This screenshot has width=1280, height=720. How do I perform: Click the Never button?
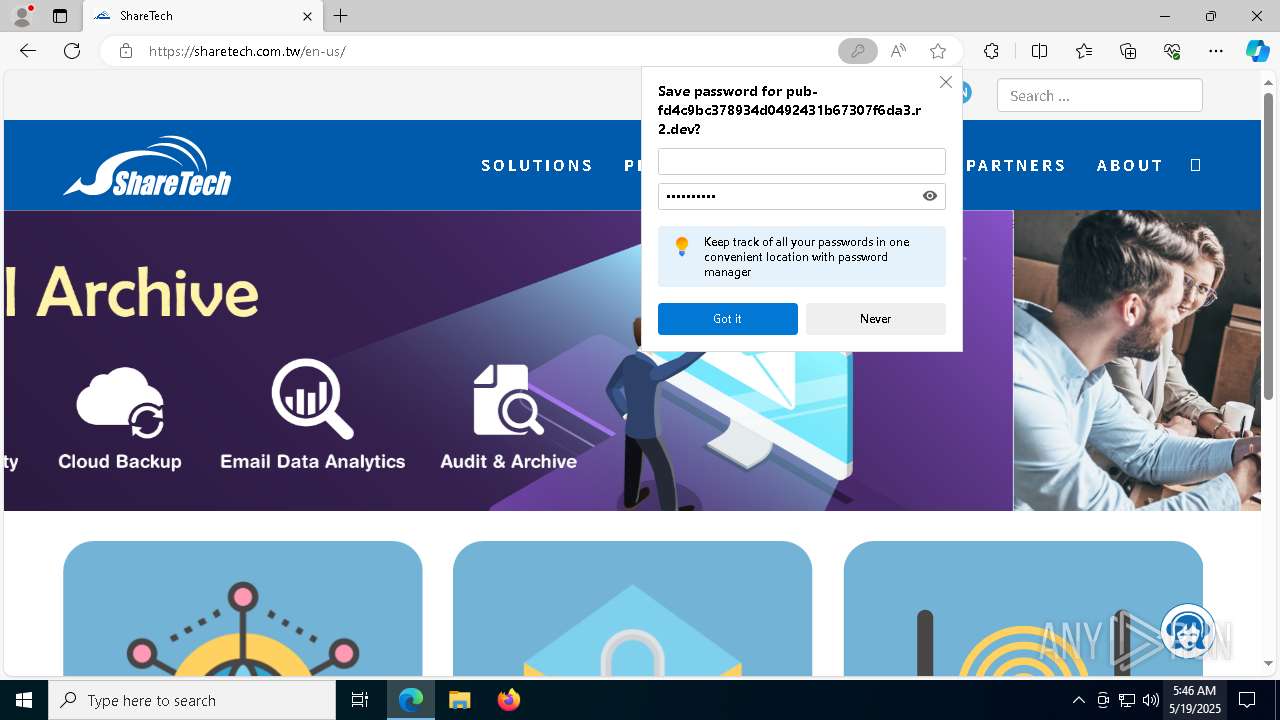pos(875,319)
